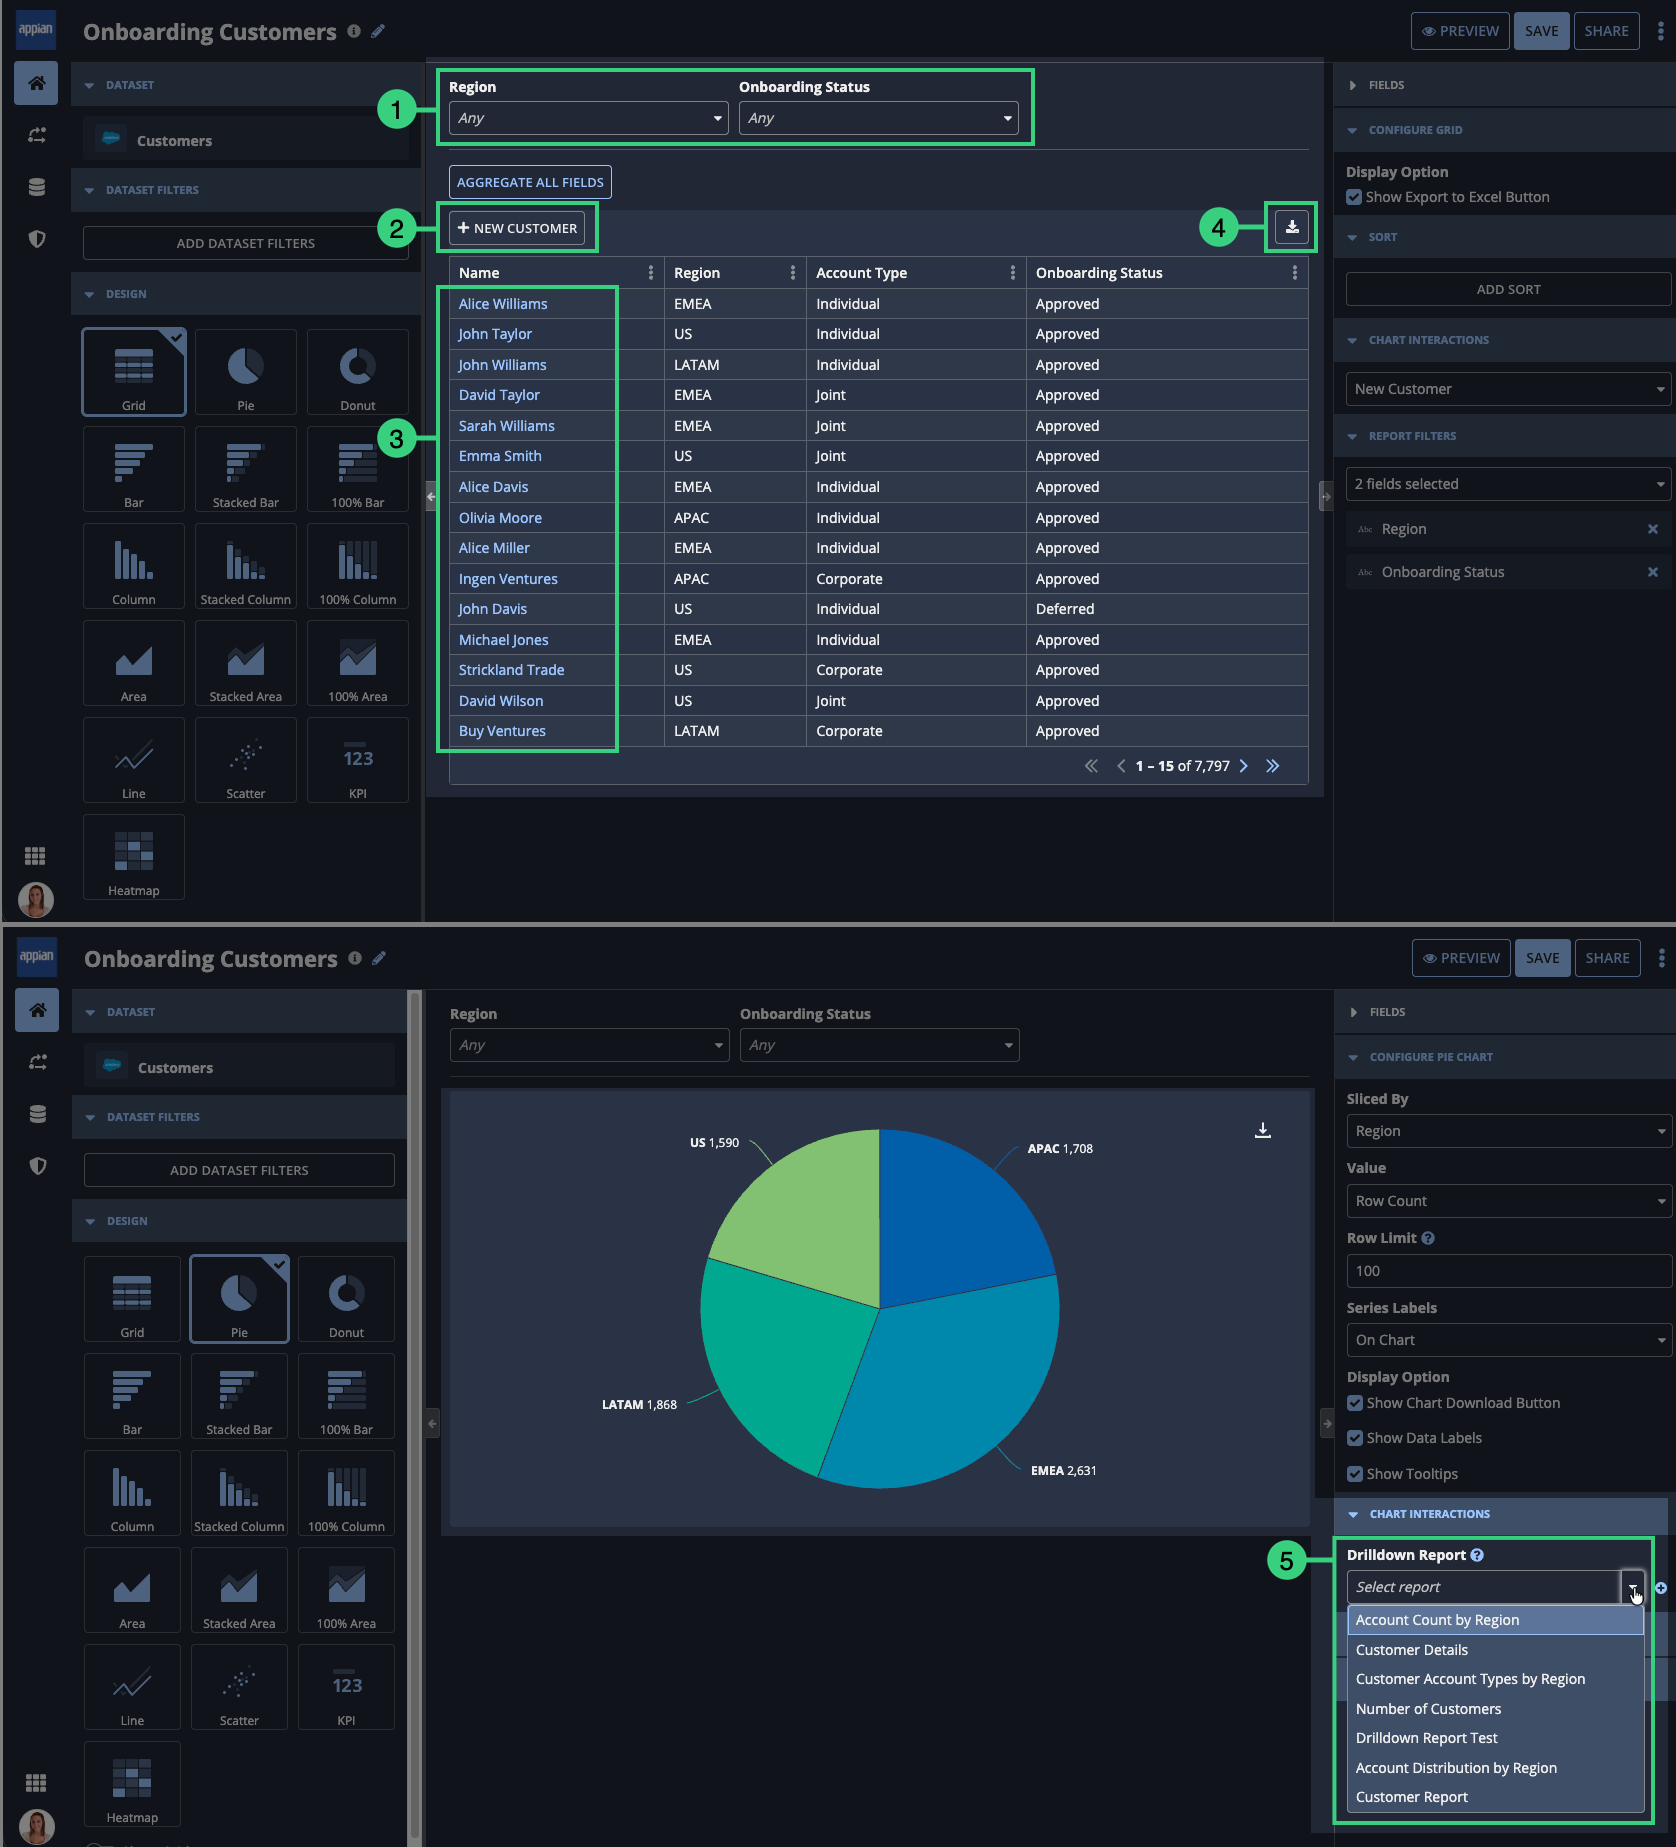Choose the 100% Area chart in lower design panel
The height and width of the screenshot is (1847, 1676).
click(x=346, y=1590)
